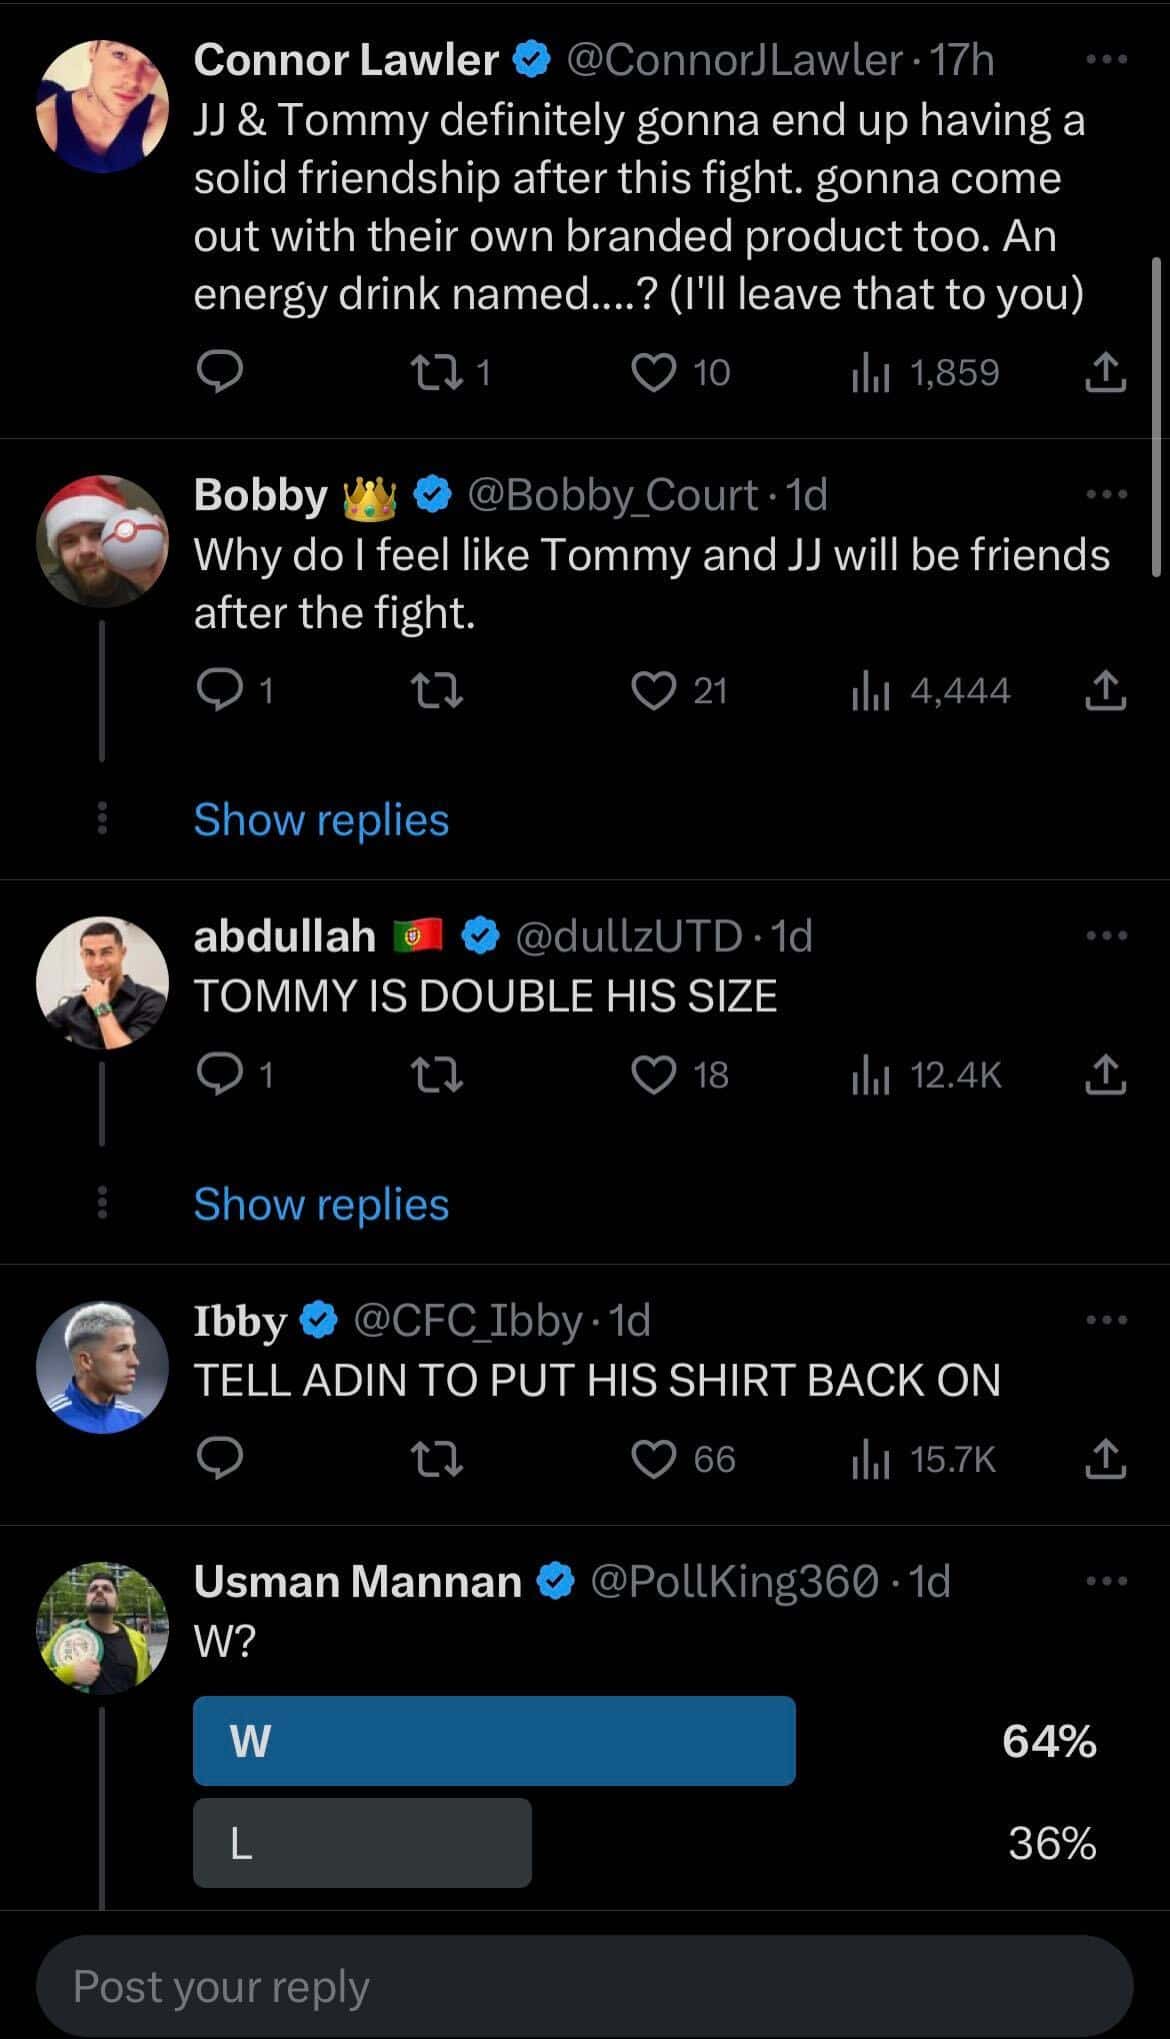Retweet Connor Lawler's energy drink tweet

(437, 373)
